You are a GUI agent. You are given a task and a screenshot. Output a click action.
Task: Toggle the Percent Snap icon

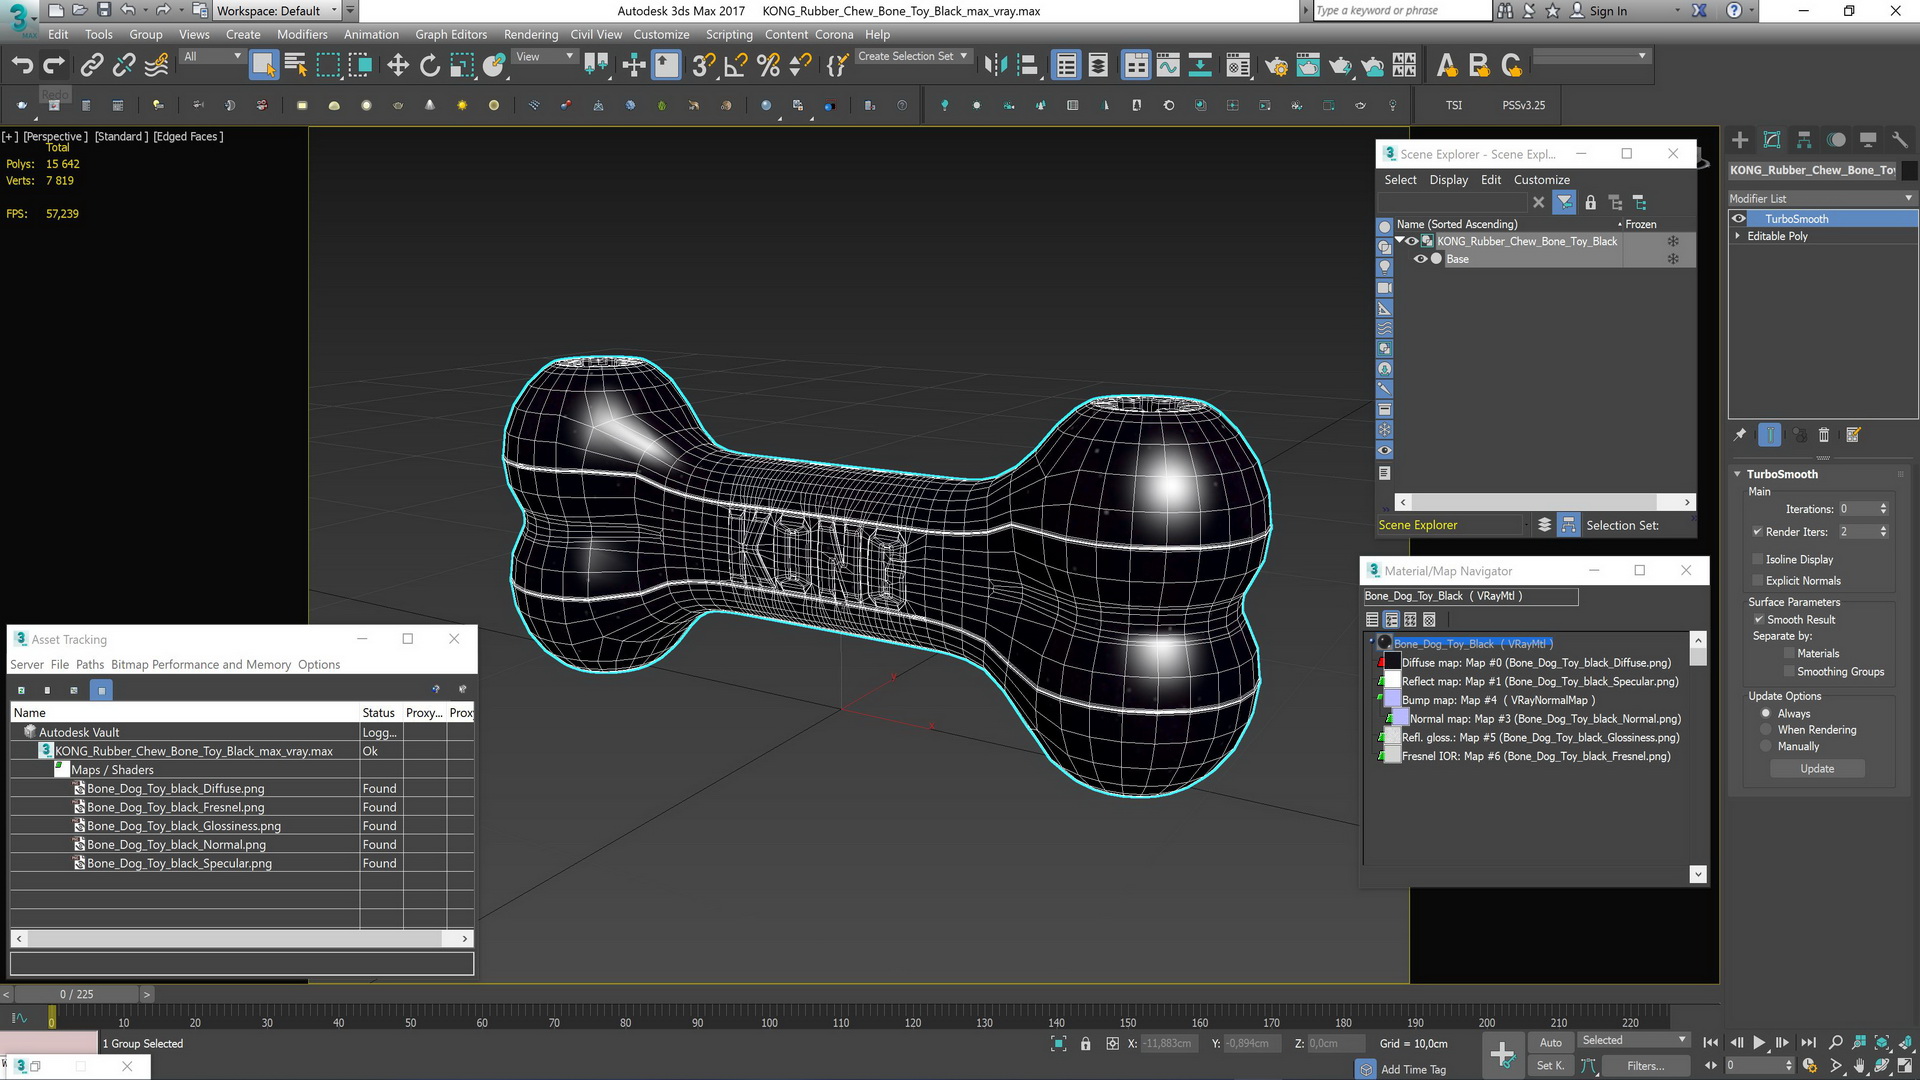[768, 66]
